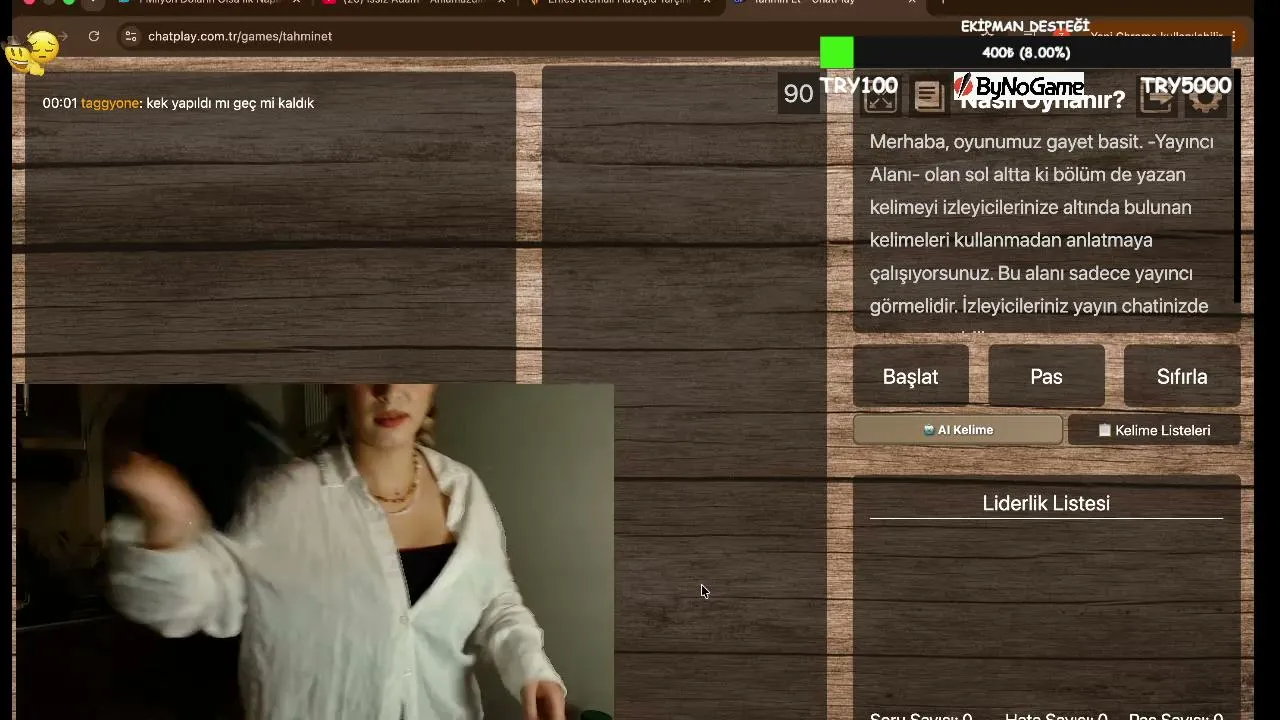Open settings via the gear icon
This screenshot has width=1280, height=720.
pyautogui.click(x=1205, y=100)
